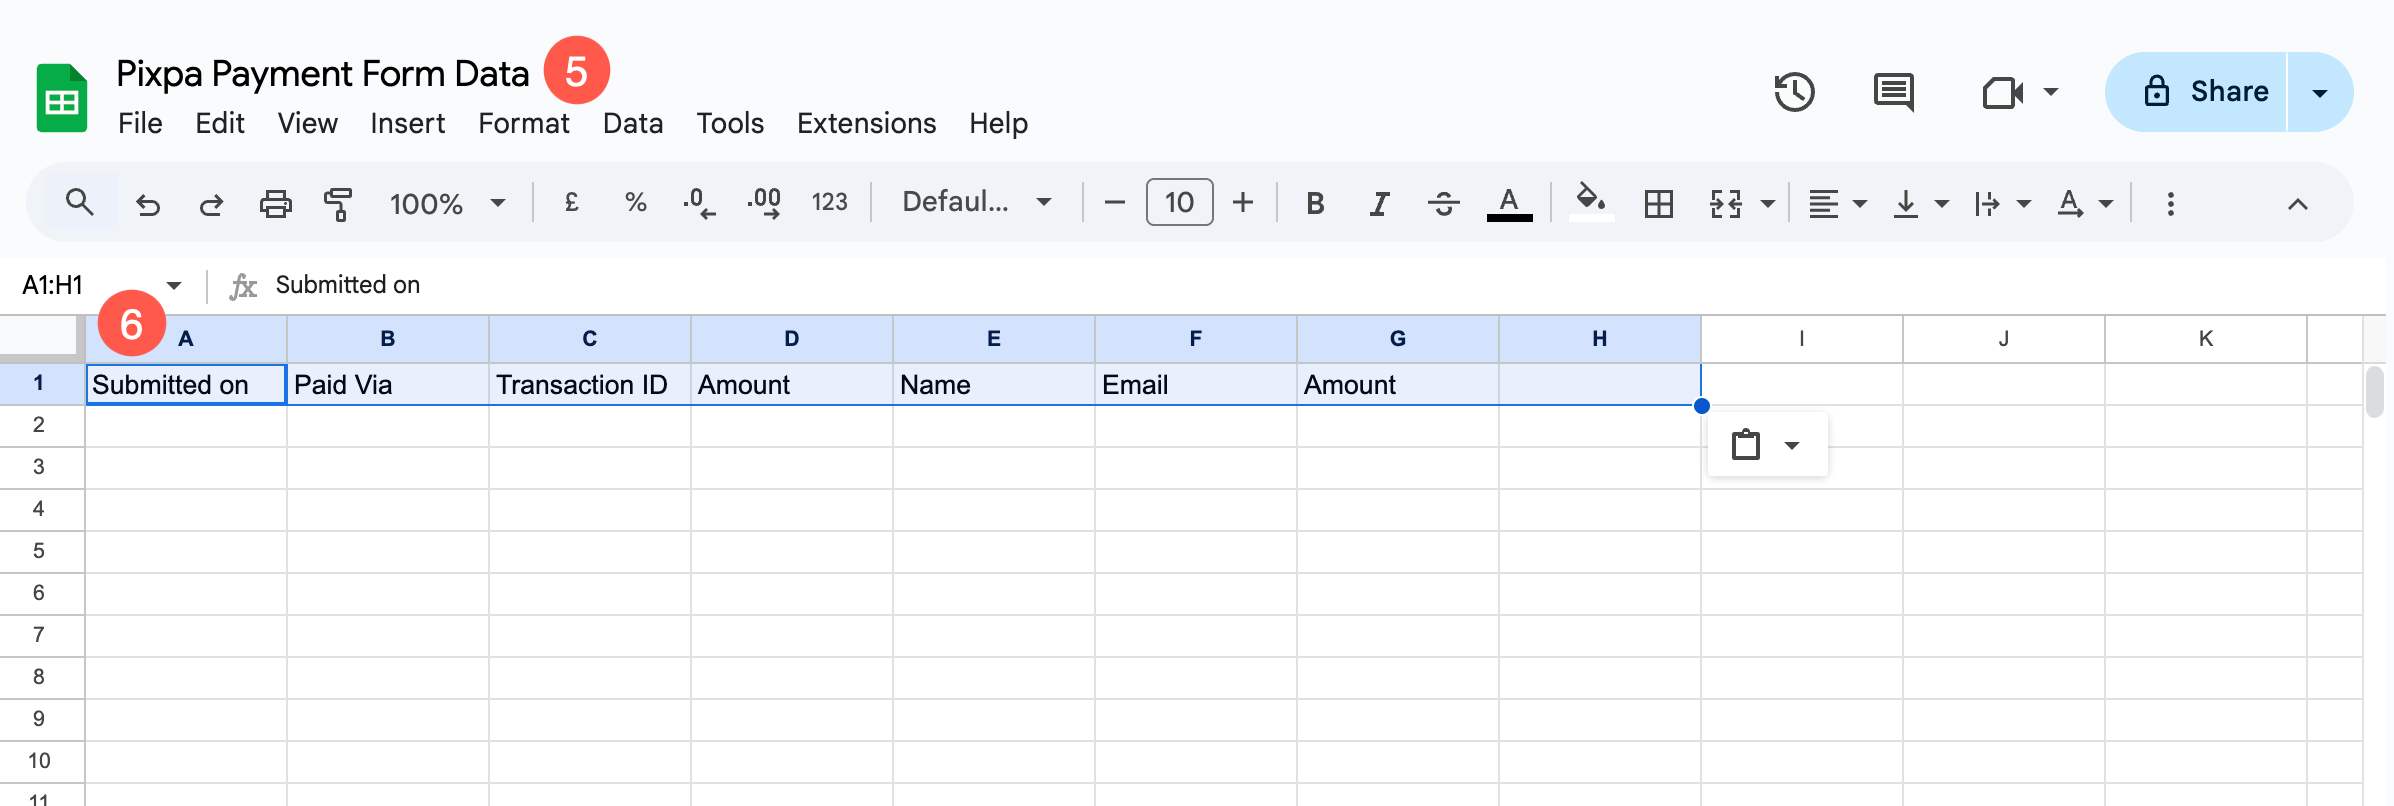Open version history clock icon
This screenshot has height=806, width=2394.
[1794, 92]
